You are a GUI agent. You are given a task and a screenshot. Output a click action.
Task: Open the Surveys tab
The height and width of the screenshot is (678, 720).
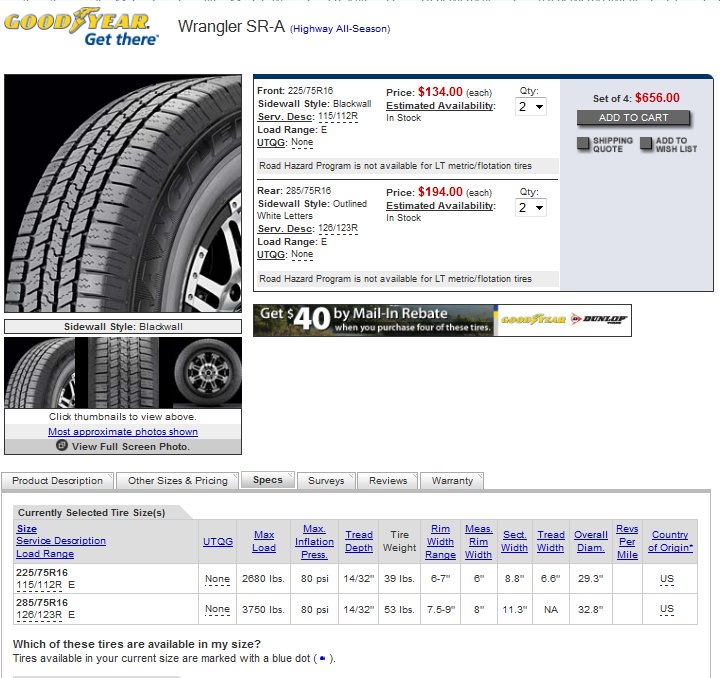click(x=326, y=481)
